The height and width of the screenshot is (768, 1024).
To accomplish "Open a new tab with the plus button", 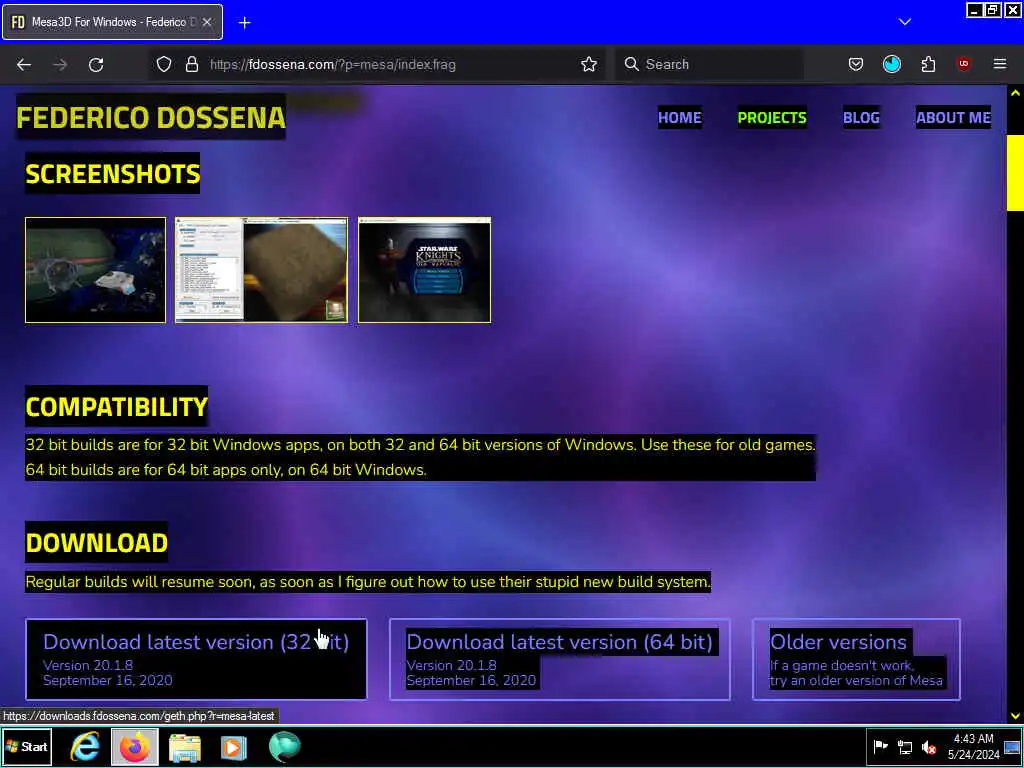I will (x=244, y=23).
